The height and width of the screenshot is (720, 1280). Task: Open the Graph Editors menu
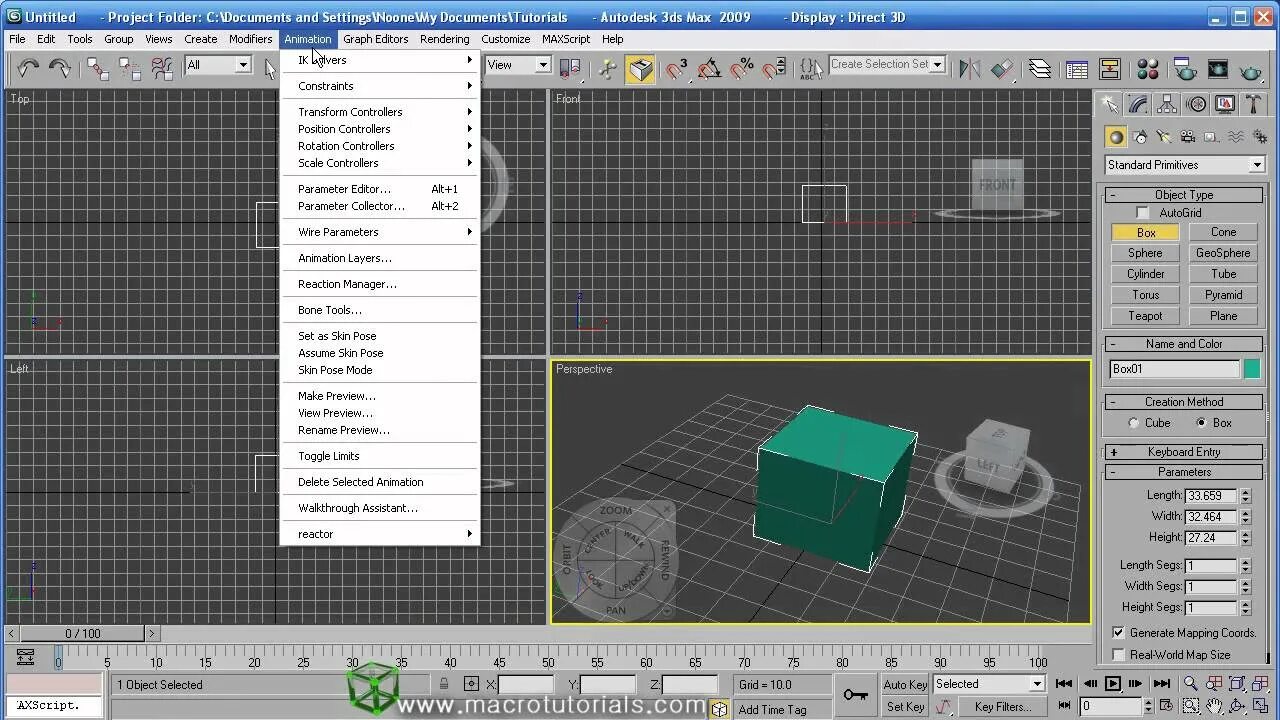point(375,39)
